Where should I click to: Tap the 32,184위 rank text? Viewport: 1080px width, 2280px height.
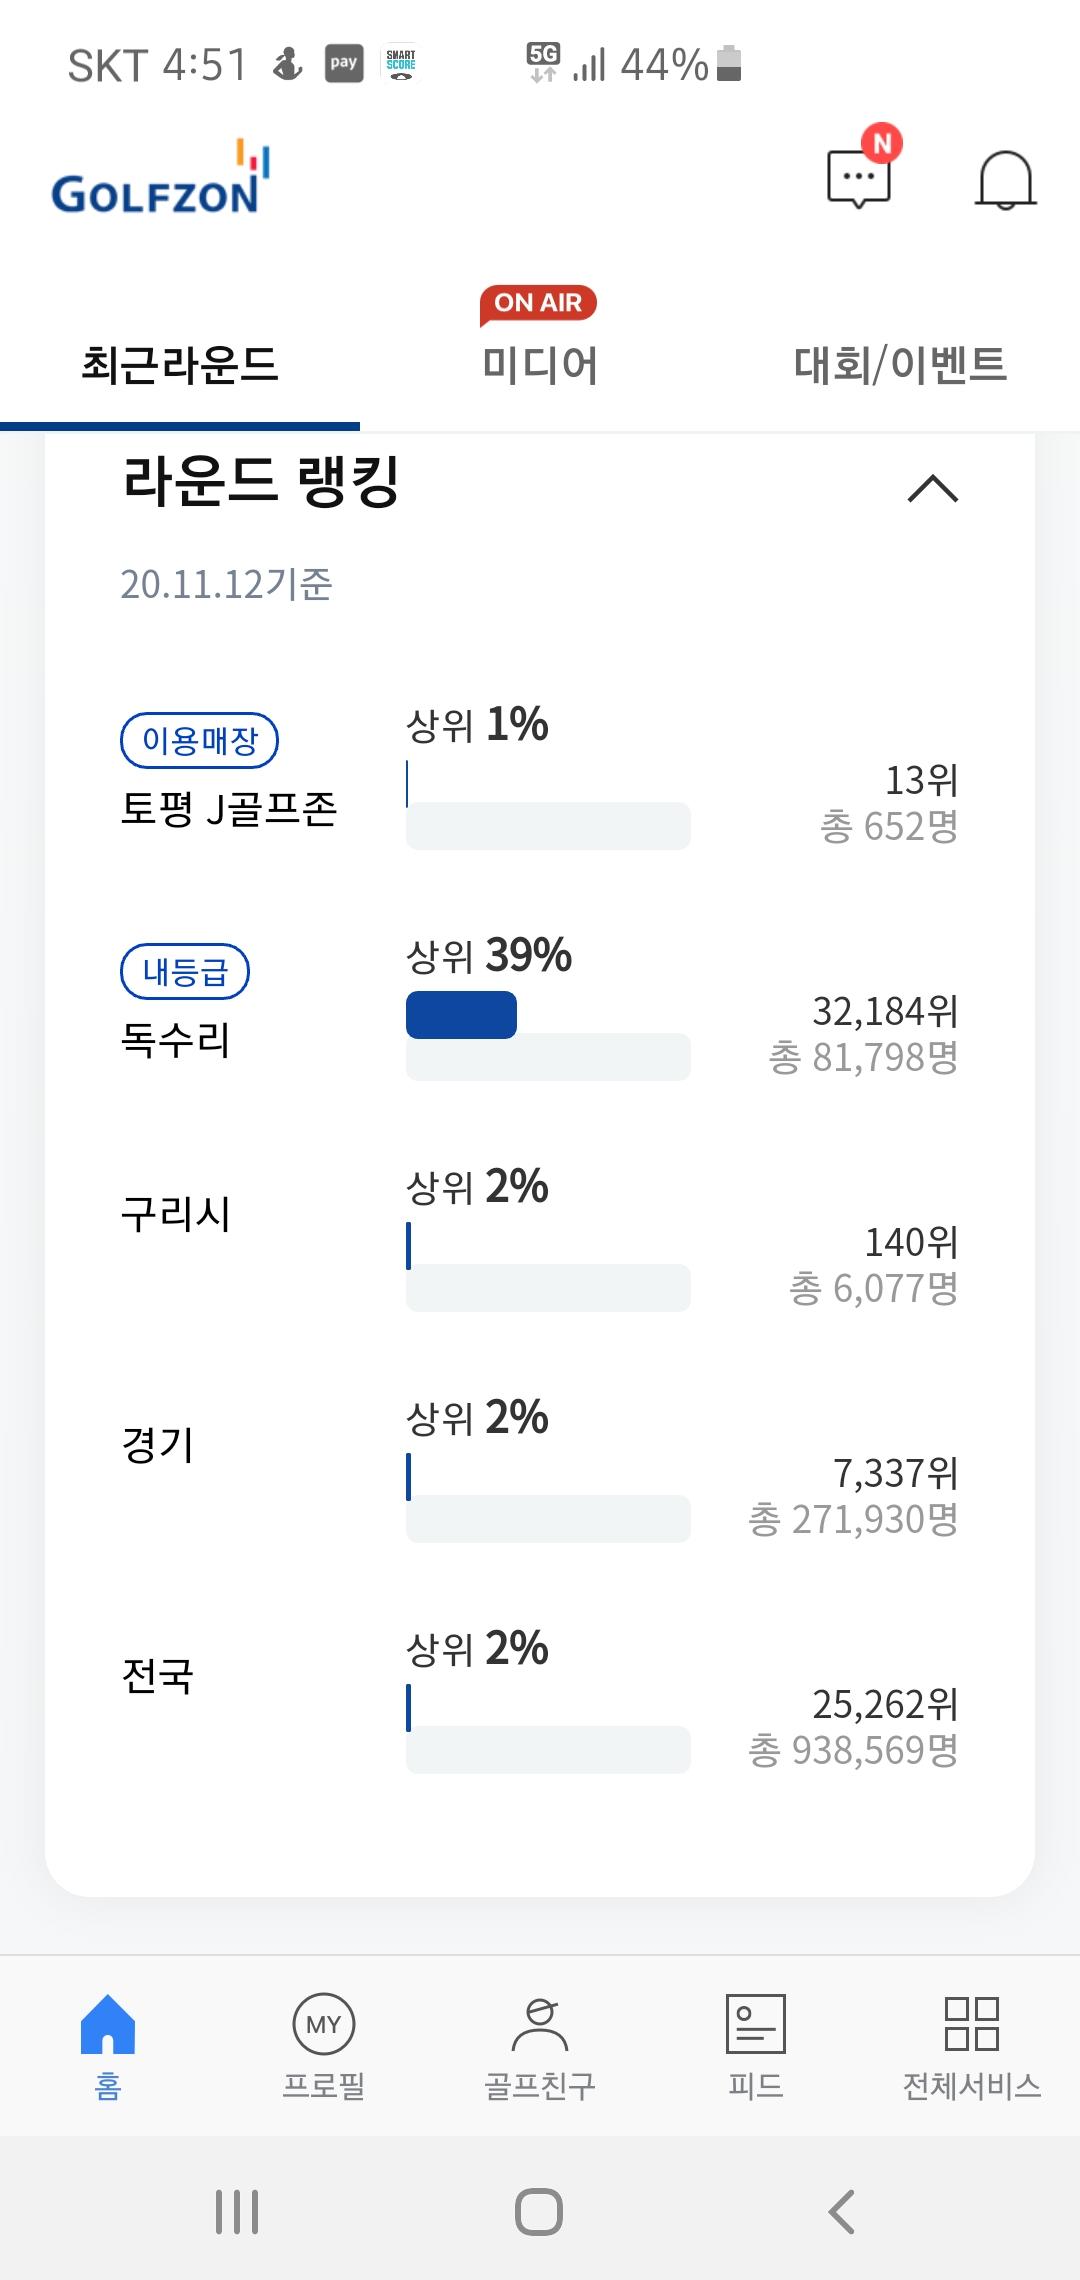[884, 1012]
